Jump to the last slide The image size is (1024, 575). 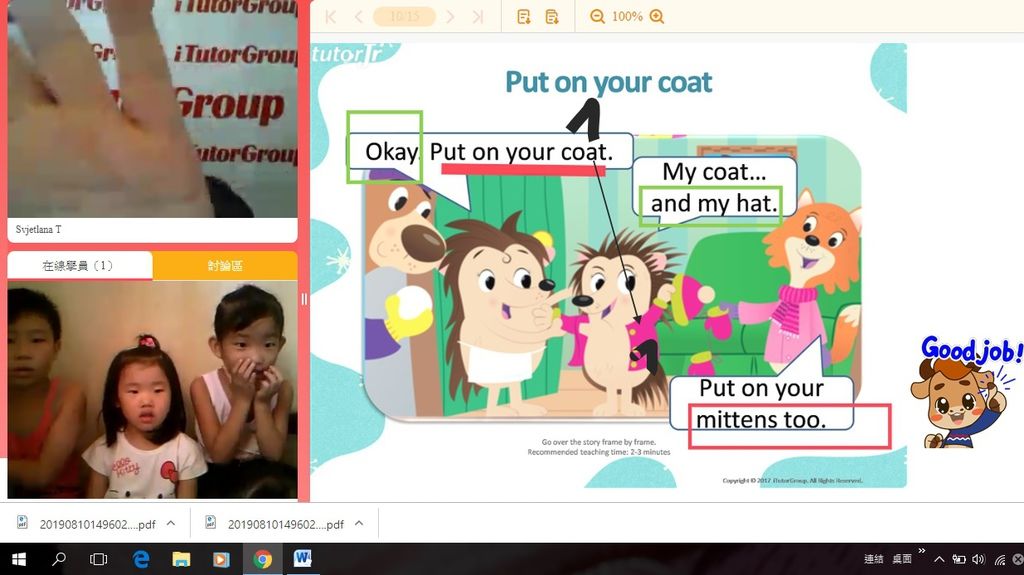point(478,17)
